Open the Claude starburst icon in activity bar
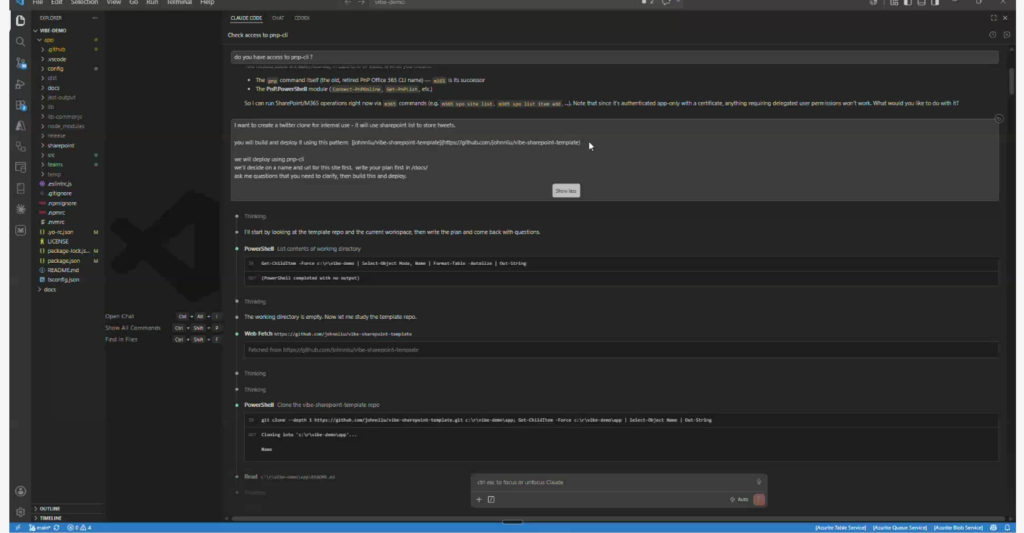Image resolution: width=1024 pixels, height=533 pixels. pos(20,209)
